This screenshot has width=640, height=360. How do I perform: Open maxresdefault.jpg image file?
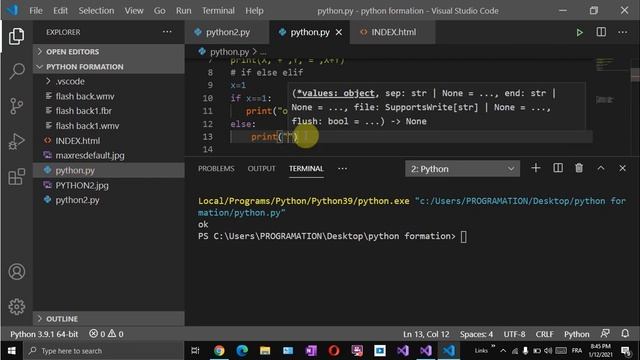point(109,156)
